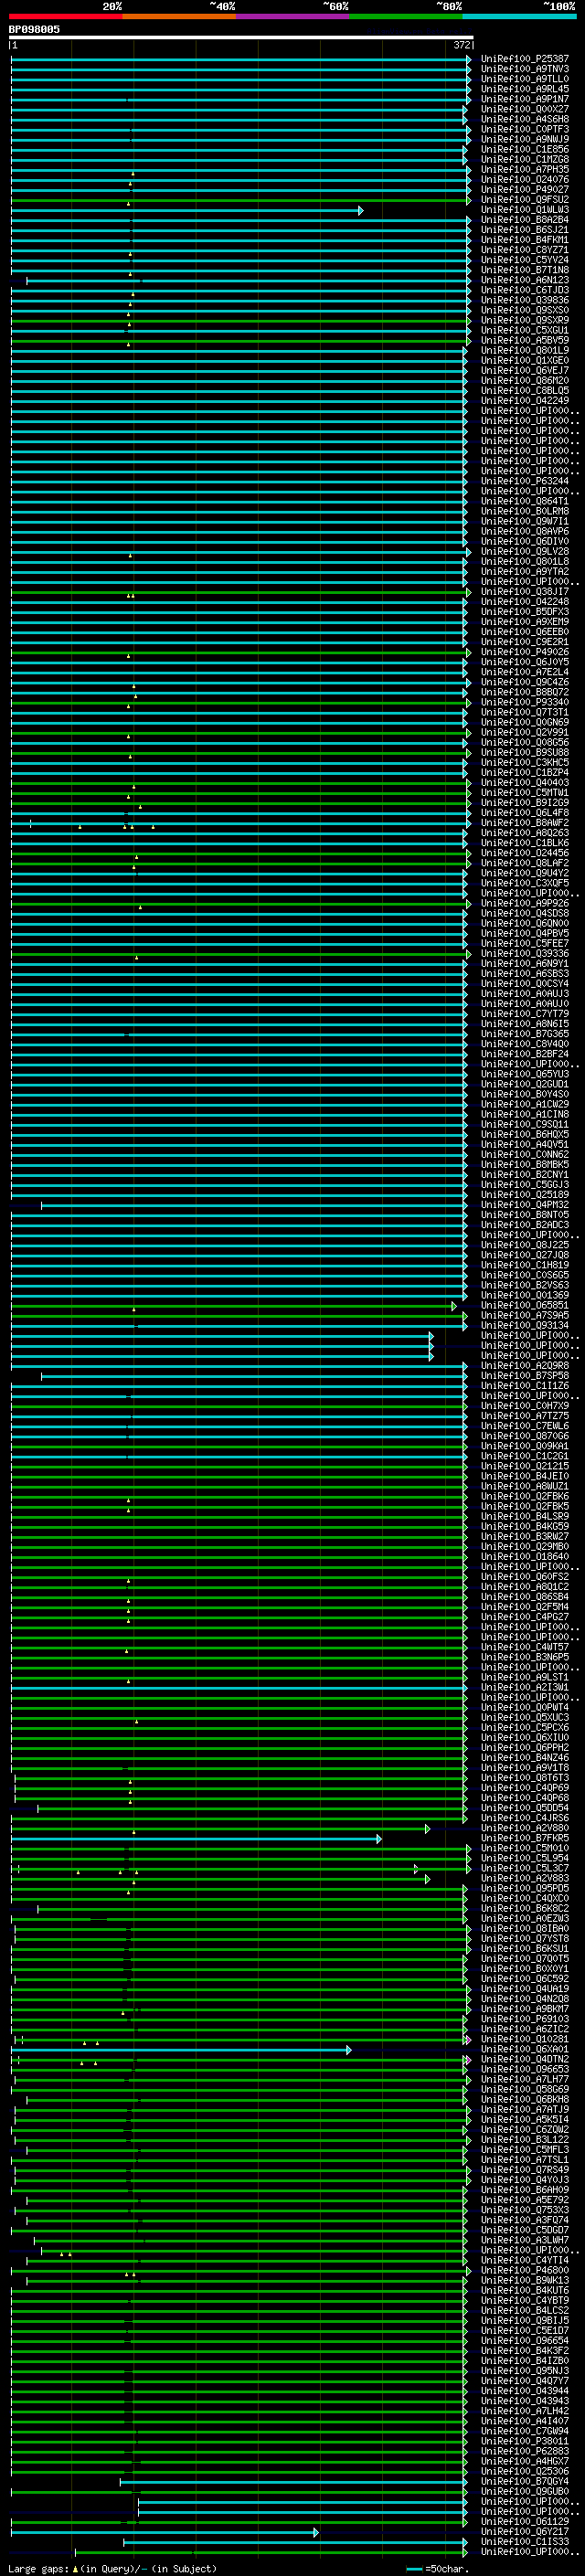Open hit UniRef100_A9RL45
585x2576 pixels.
[x=525, y=89]
